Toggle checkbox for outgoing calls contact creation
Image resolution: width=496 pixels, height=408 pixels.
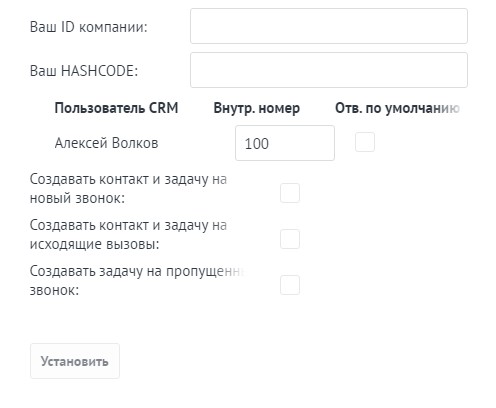pos(290,239)
